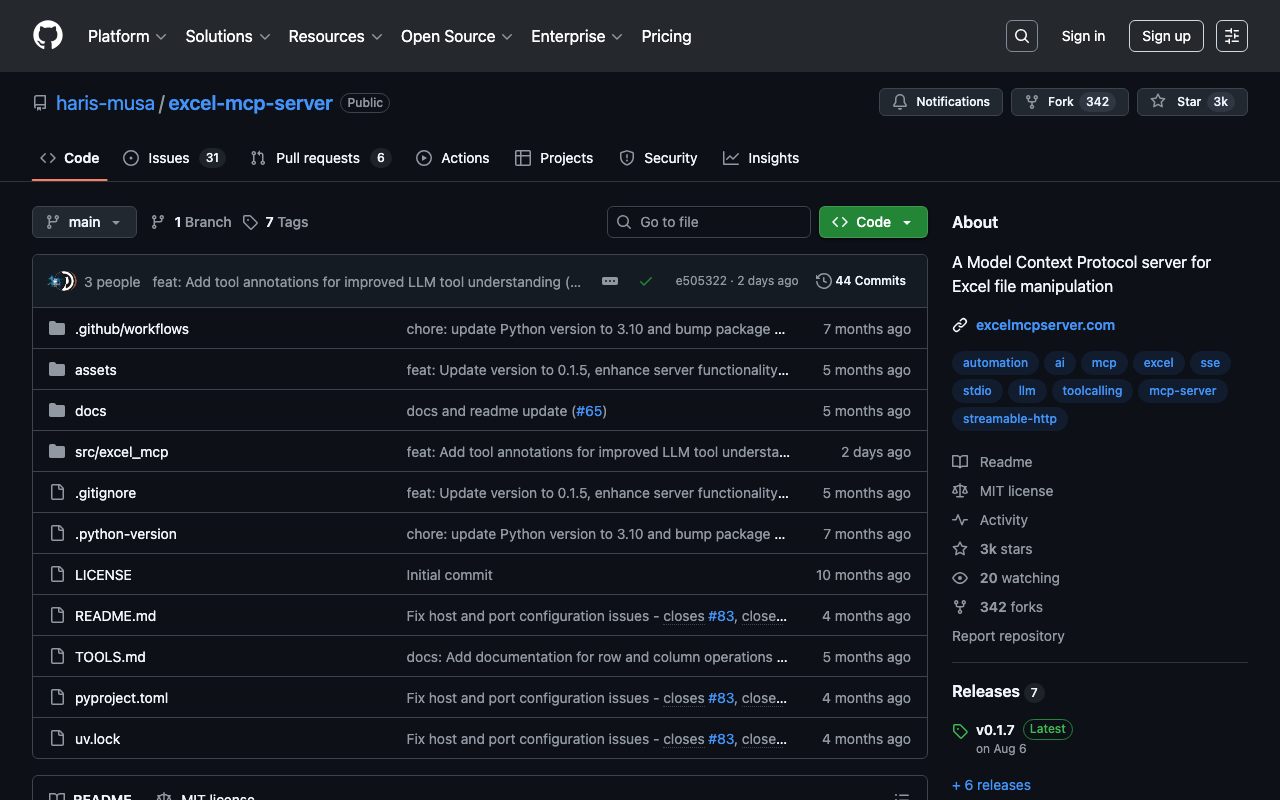Open the green Code dropdown
This screenshot has height=800, width=1280.
pyautogui.click(x=873, y=222)
